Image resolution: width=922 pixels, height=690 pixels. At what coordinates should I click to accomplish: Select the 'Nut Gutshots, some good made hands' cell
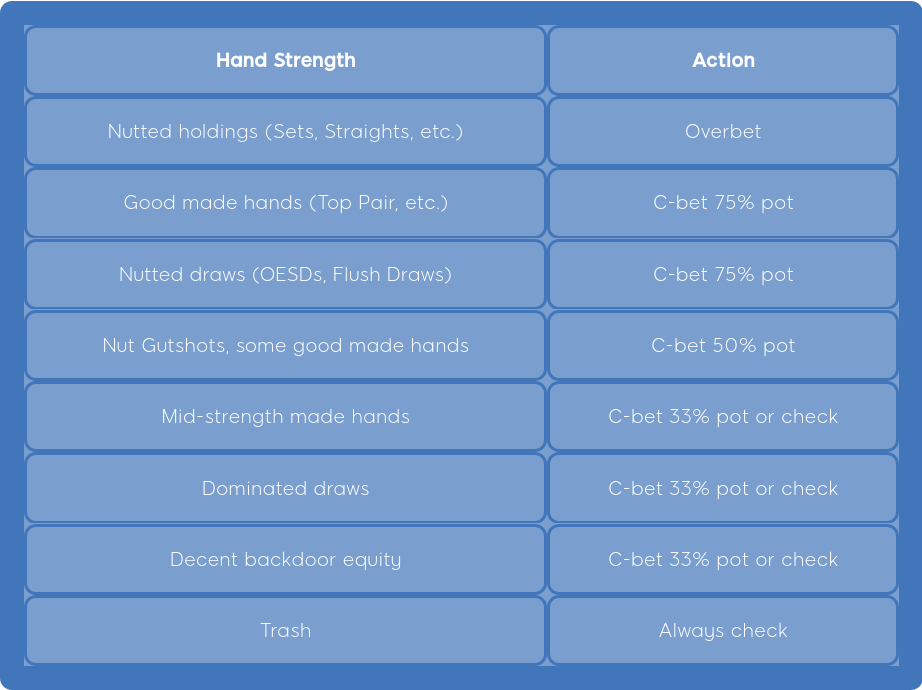pyautogui.click(x=285, y=346)
